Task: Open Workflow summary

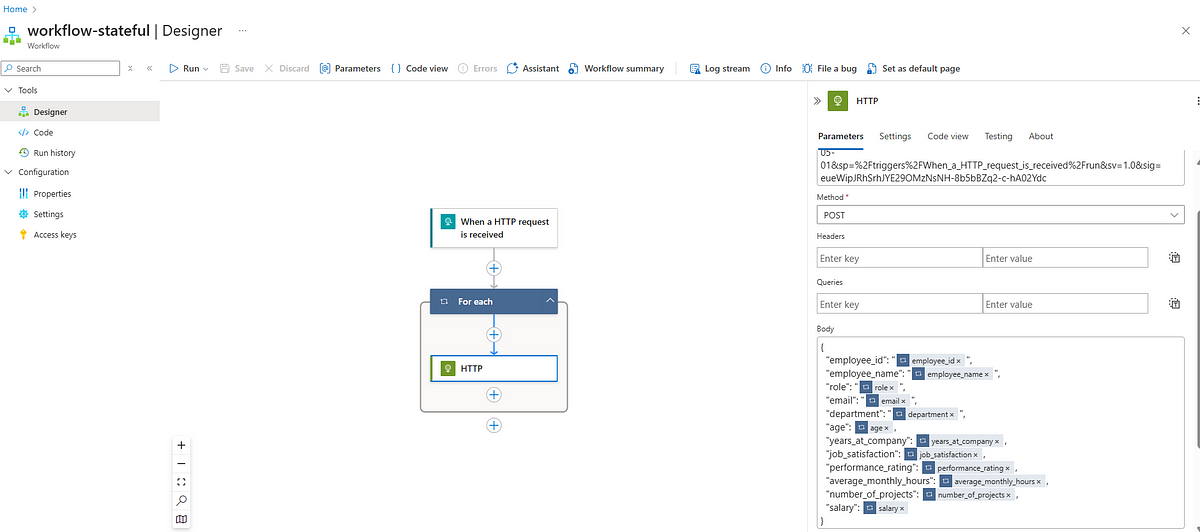Action: point(616,68)
